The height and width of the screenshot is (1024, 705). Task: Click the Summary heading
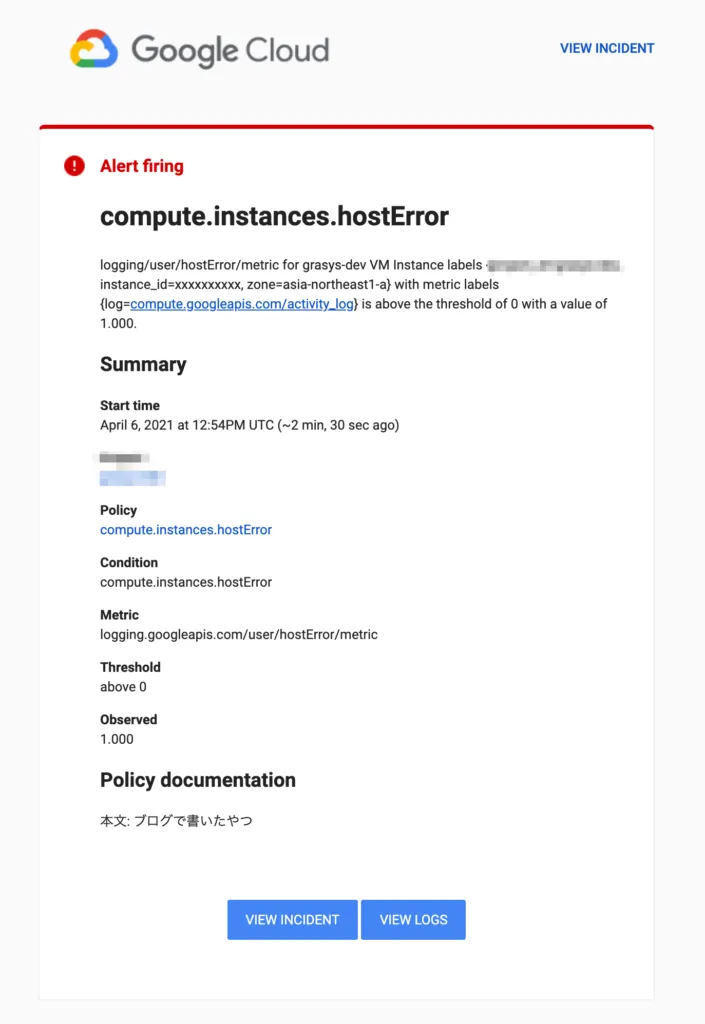pyautogui.click(x=143, y=364)
